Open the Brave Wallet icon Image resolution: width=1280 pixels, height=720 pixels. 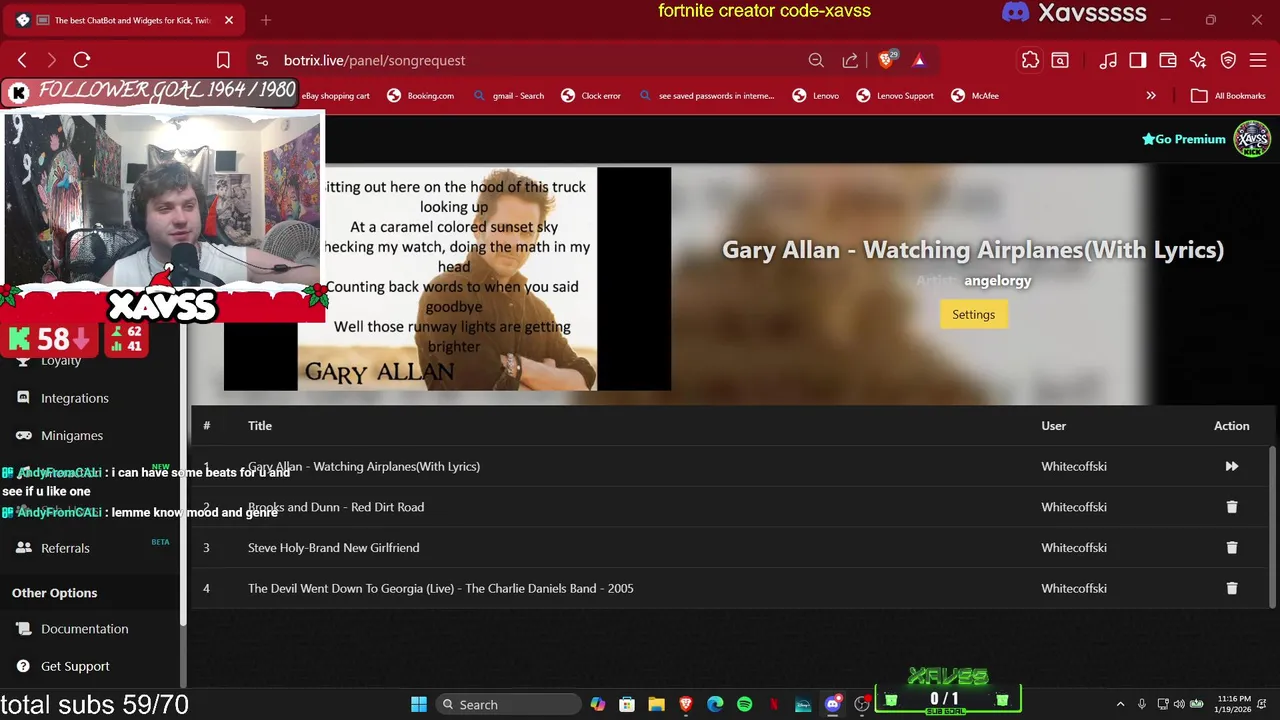pos(1168,60)
